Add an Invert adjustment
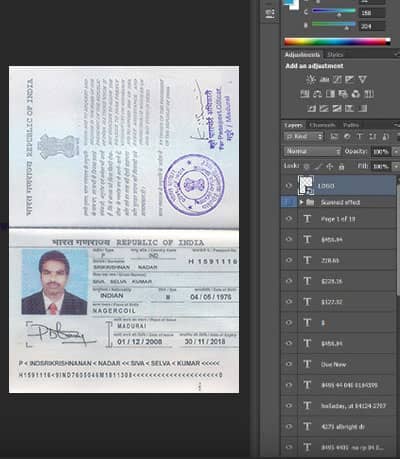The image size is (400, 459). [x=311, y=108]
